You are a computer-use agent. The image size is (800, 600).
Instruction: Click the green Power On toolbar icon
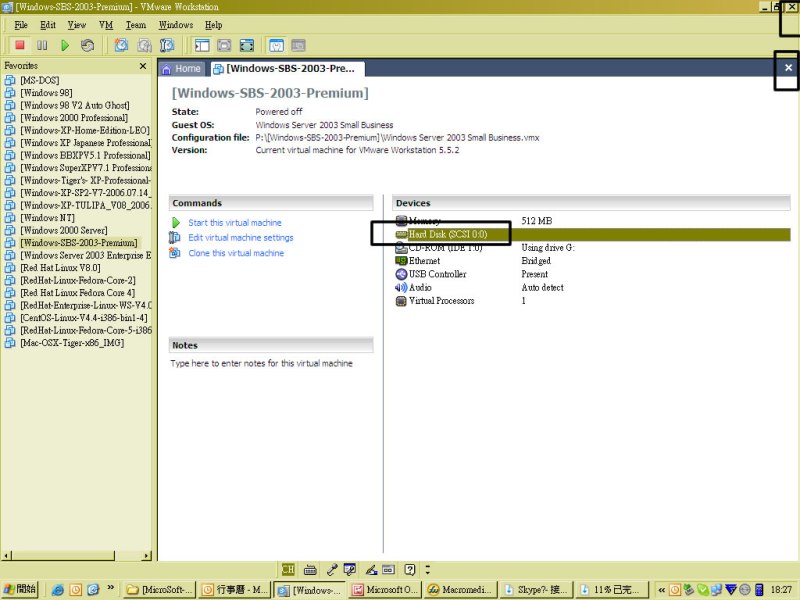click(65, 45)
